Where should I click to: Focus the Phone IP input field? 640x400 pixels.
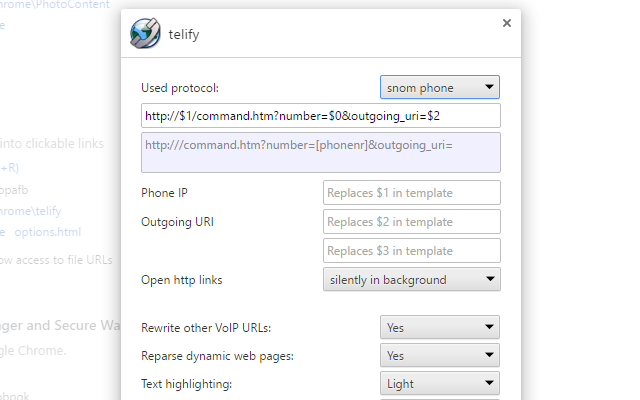[x=411, y=193]
